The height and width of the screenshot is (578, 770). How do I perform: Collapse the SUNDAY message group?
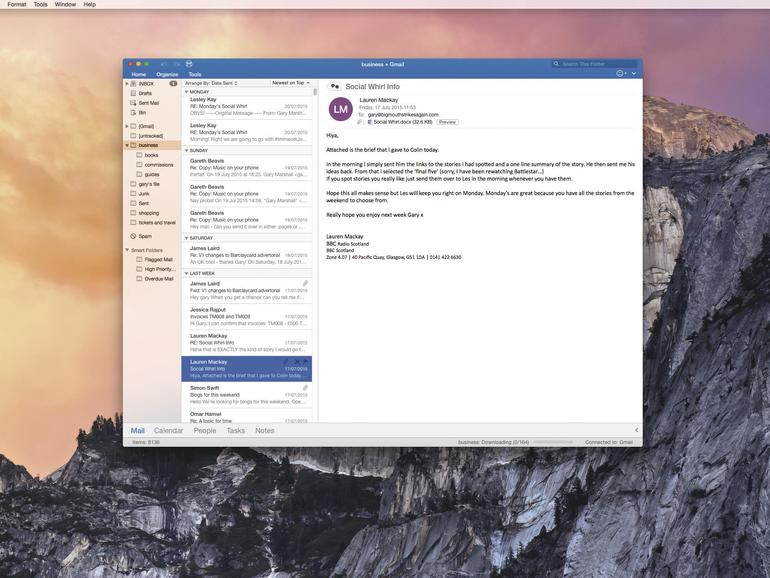[x=186, y=151]
